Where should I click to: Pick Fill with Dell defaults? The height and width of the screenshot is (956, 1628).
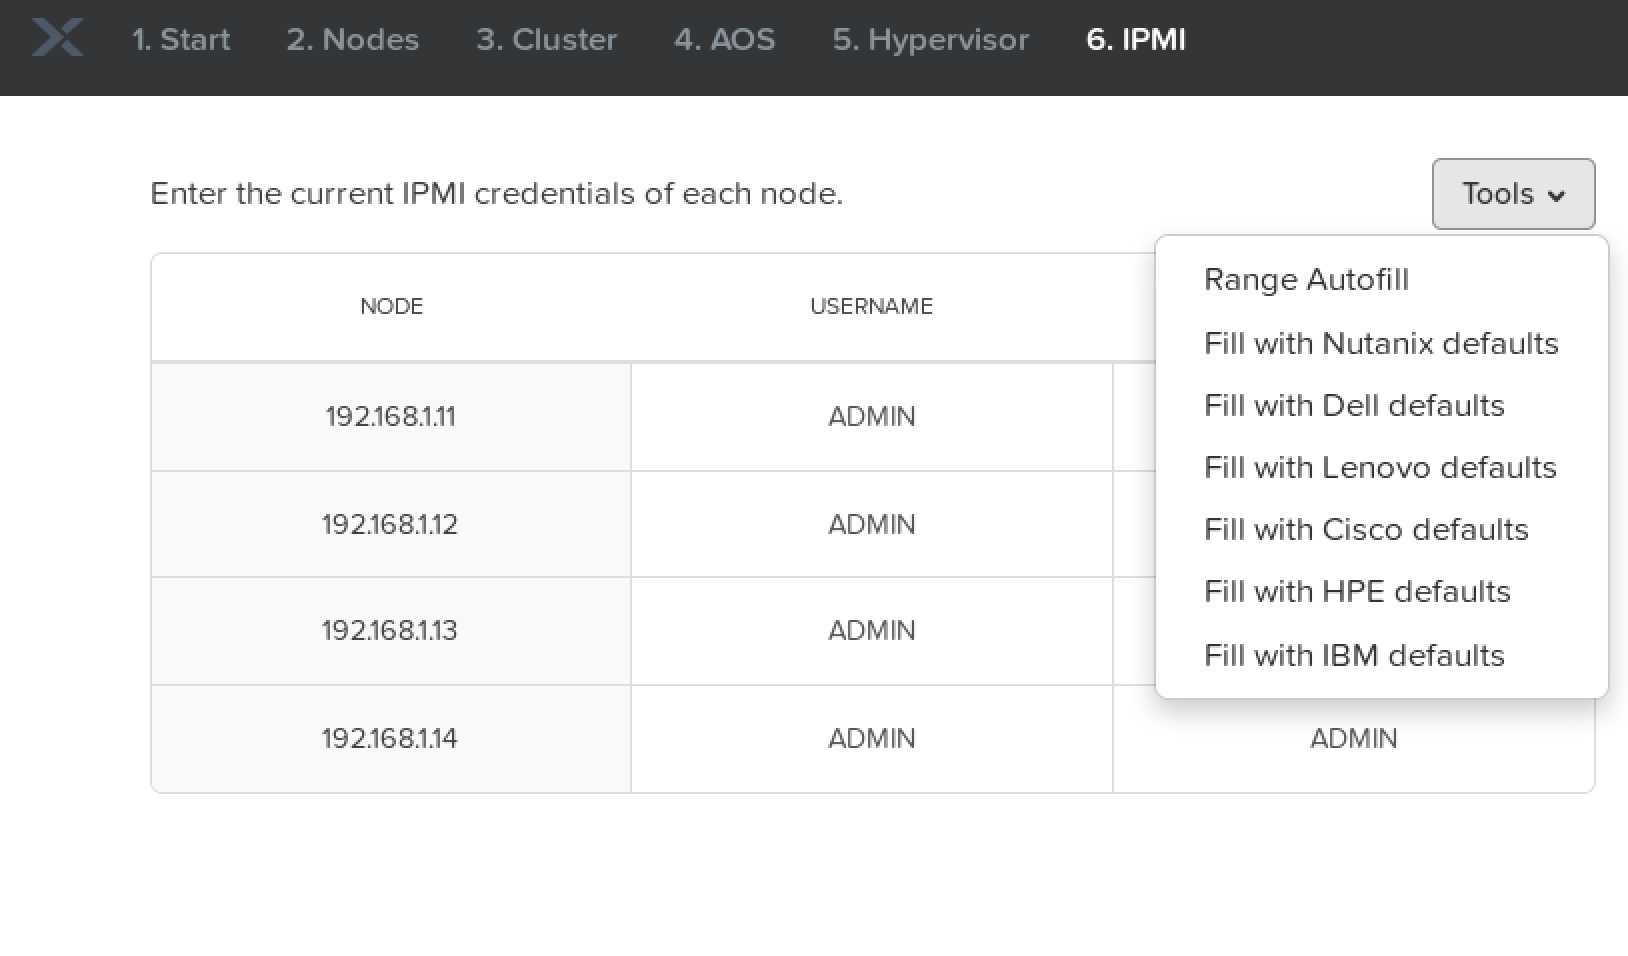coord(1354,405)
